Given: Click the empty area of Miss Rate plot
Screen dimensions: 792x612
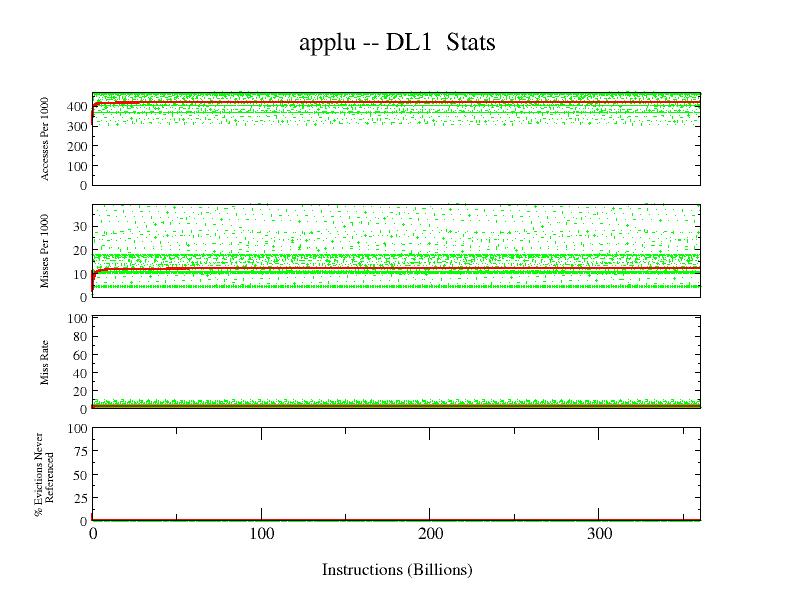Looking at the screenshot, I should (400, 355).
